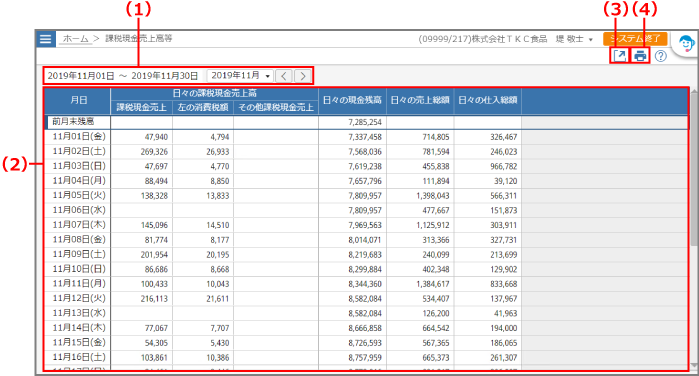699x376 pixels.
Task: Go to previous month arrow button
Action: coord(284,76)
